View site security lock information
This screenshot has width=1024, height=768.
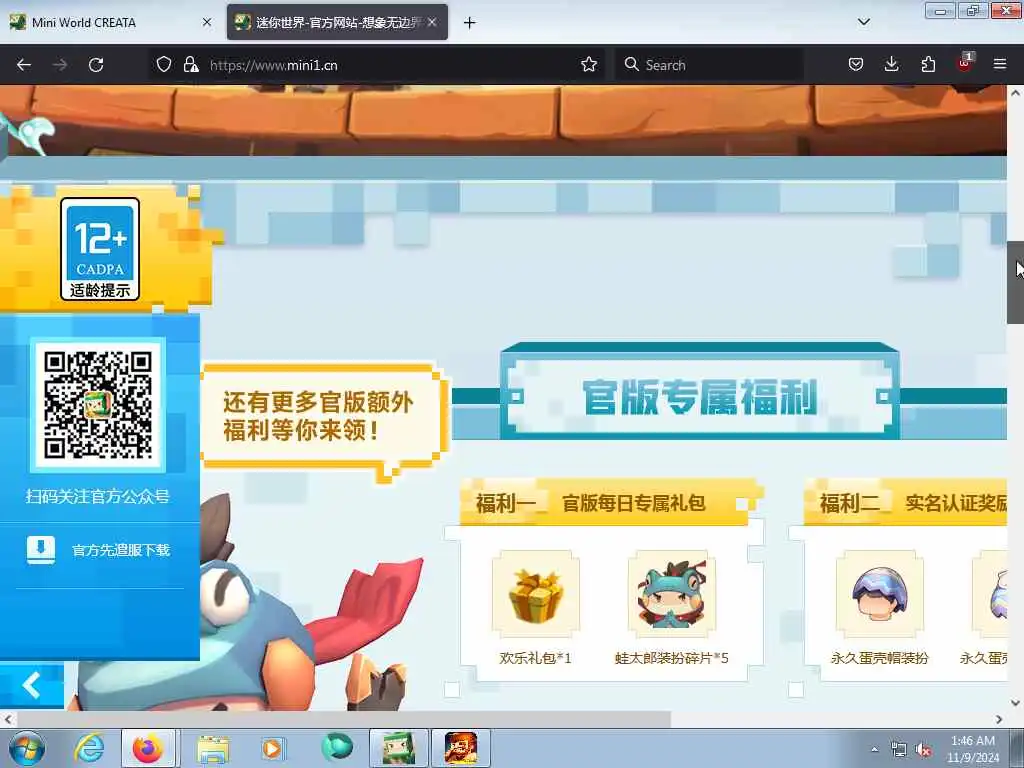[x=191, y=64]
